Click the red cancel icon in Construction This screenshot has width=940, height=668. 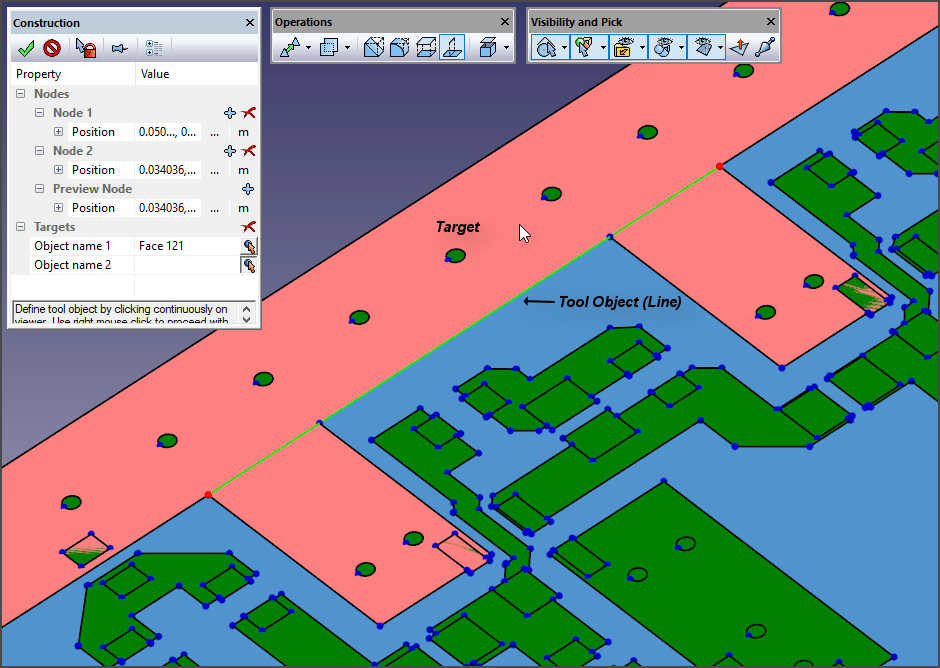52,48
